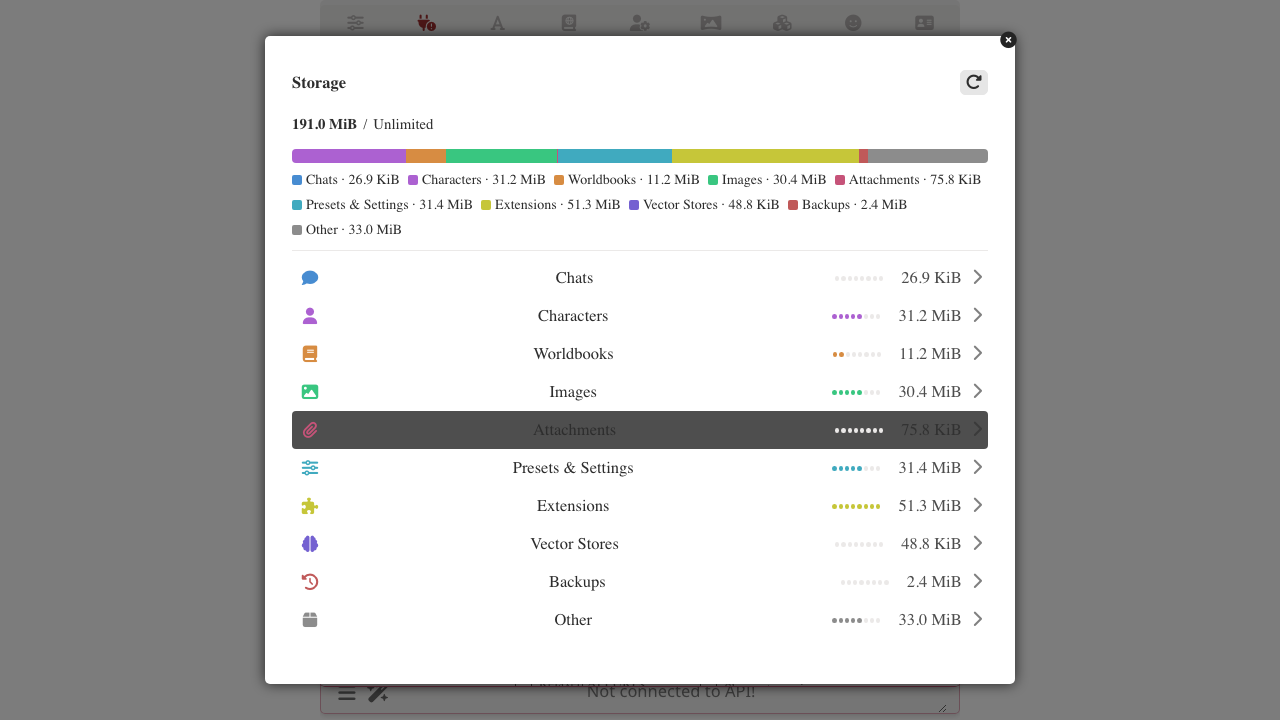Click the Attachments legend entry 75.8 KiB
This screenshot has height=720, width=1280.
(908, 180)
